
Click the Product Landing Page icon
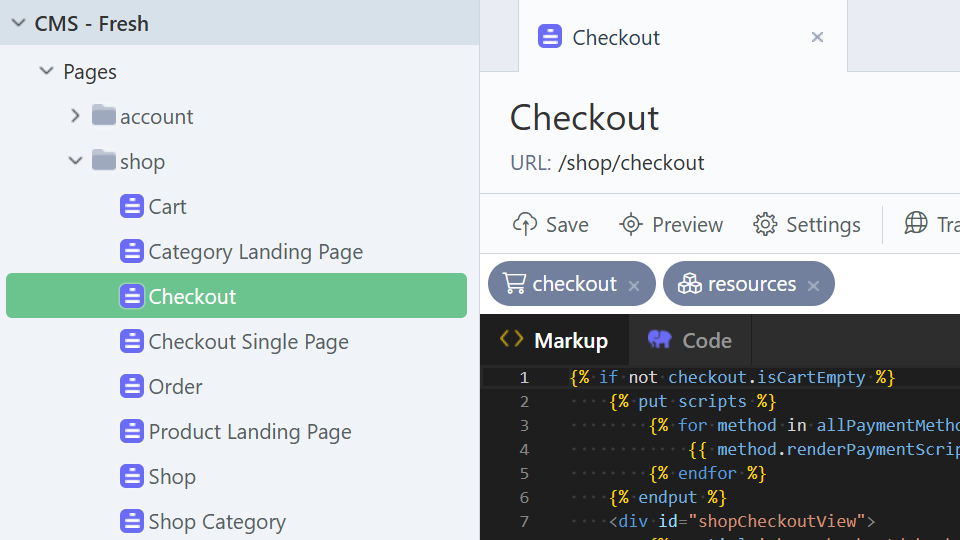tap(132, 431)
